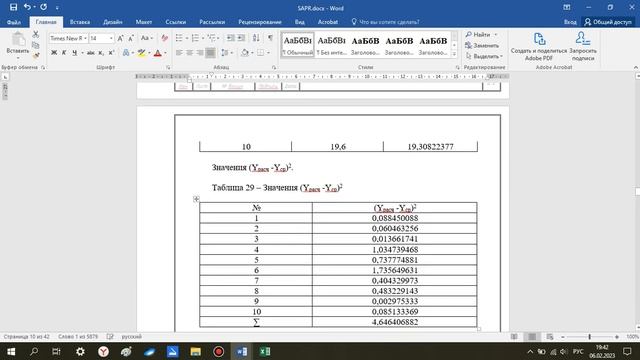Cut the selection with the scissors icon
Viewport: 640px width, 360px height.
point(36,34)
